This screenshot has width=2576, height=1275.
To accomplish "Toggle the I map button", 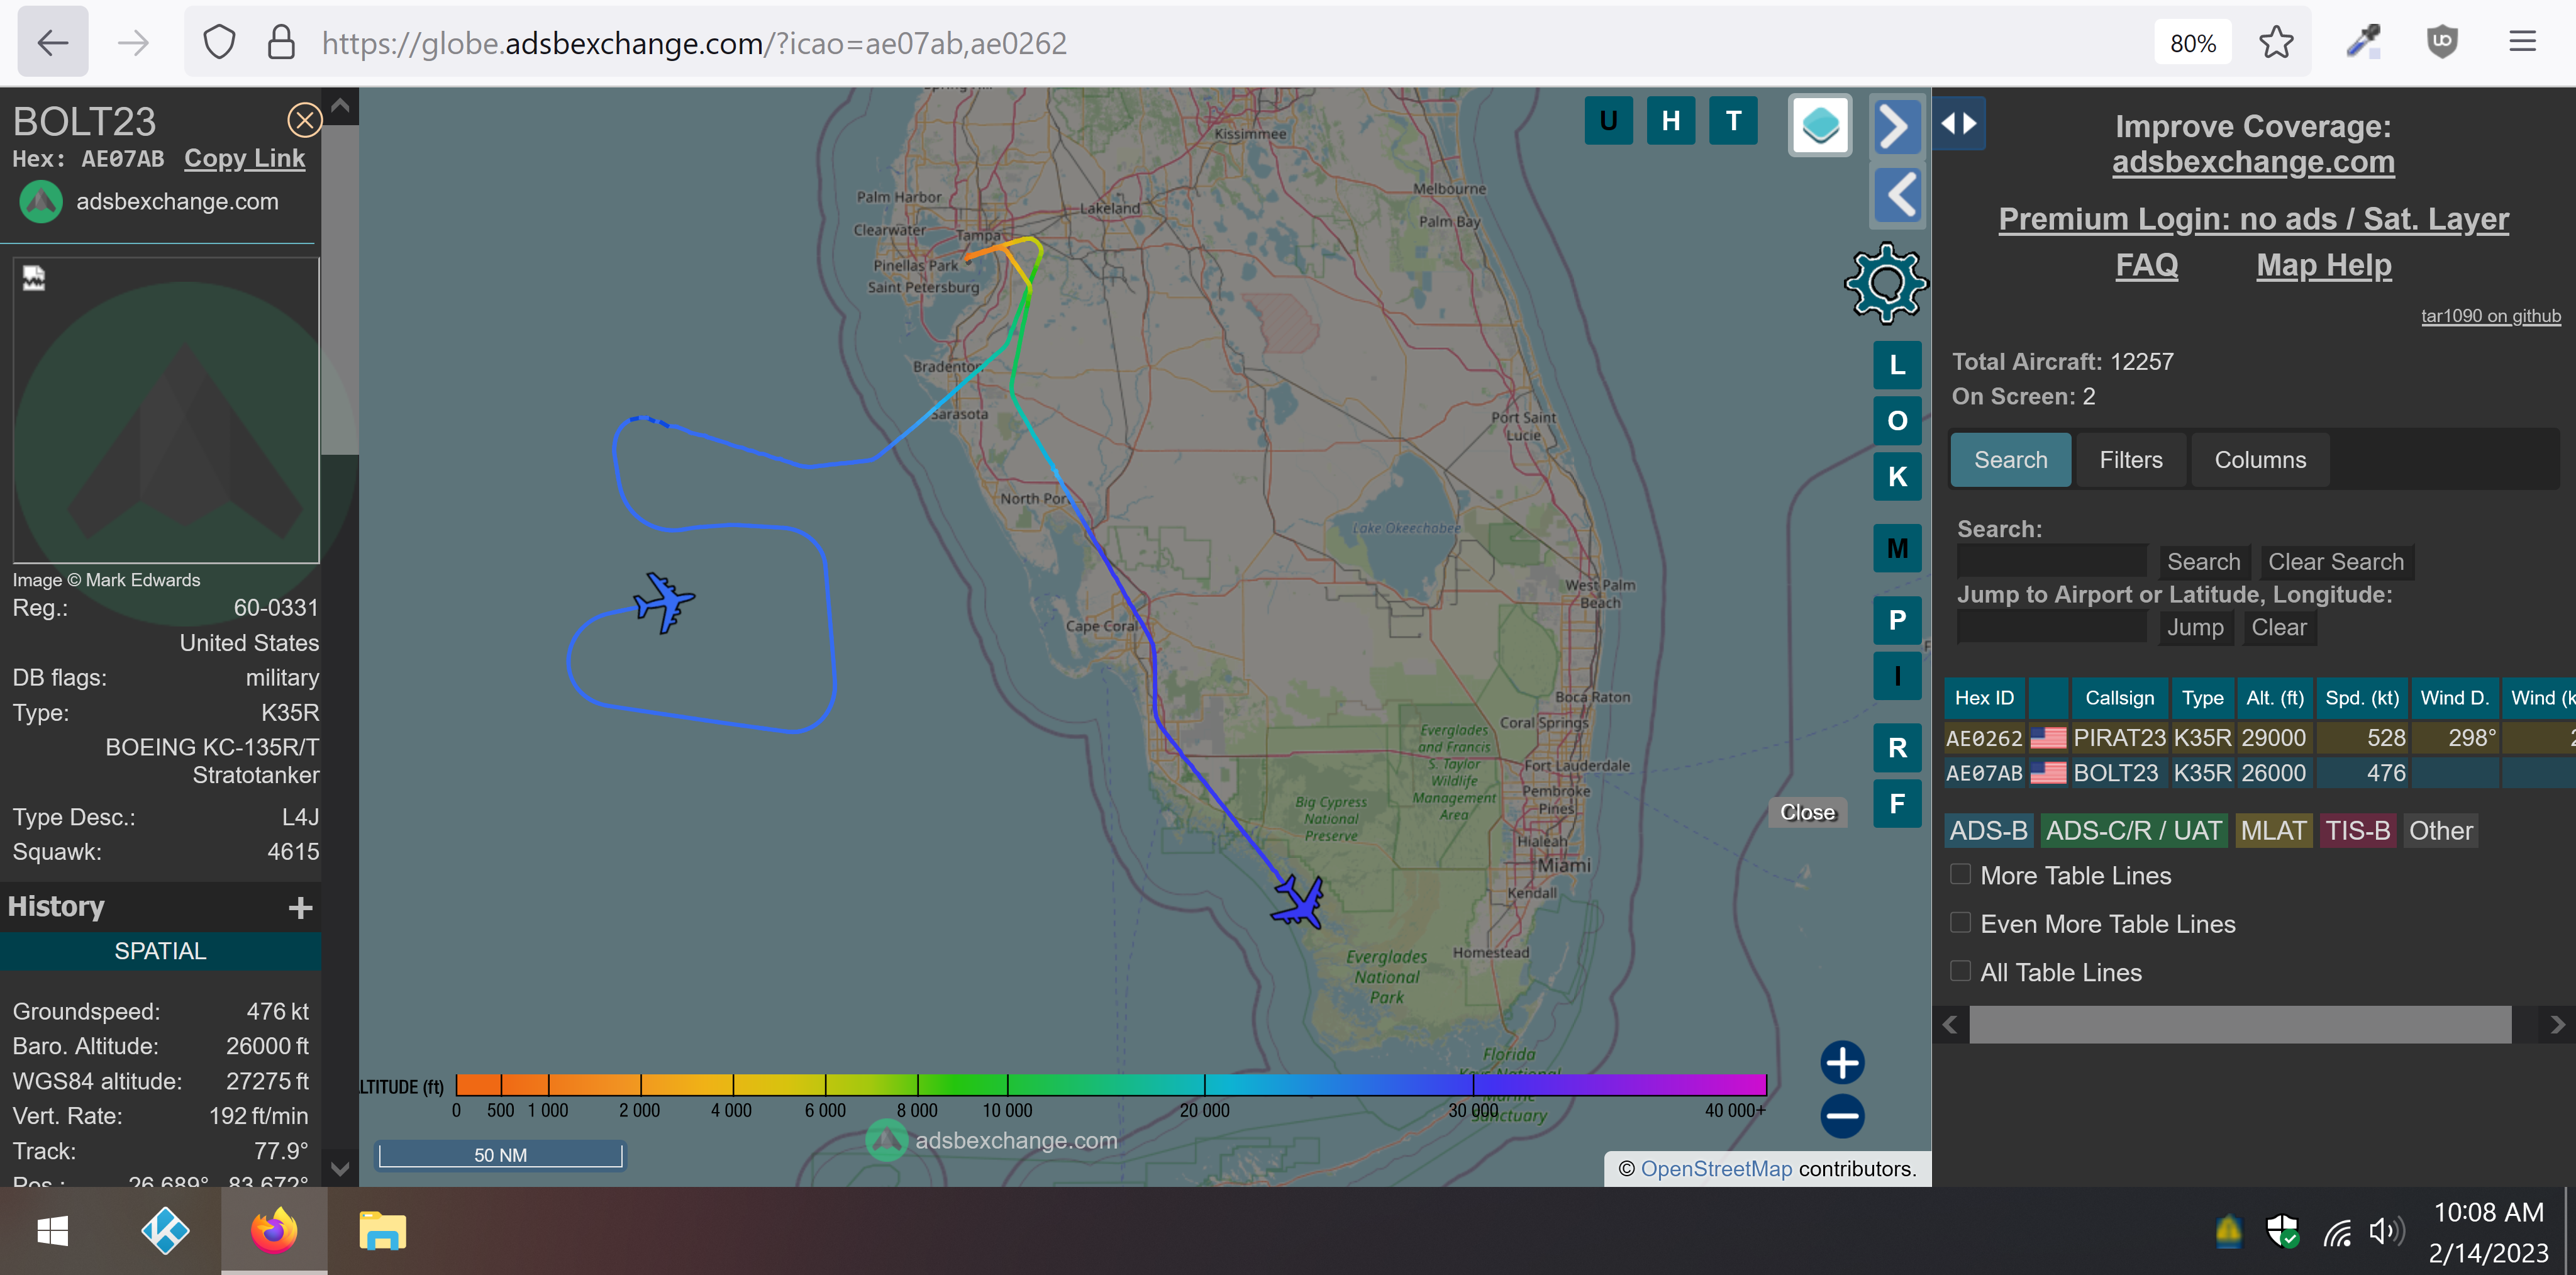I will (1897, 676).
